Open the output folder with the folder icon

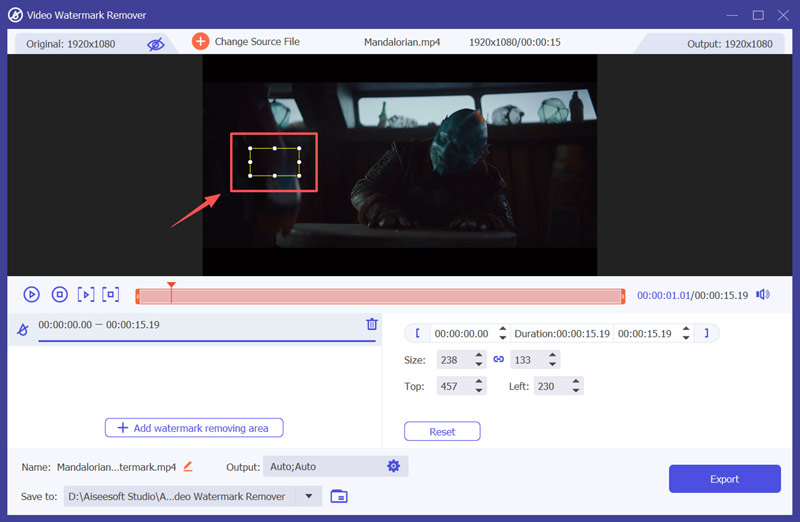339,496
